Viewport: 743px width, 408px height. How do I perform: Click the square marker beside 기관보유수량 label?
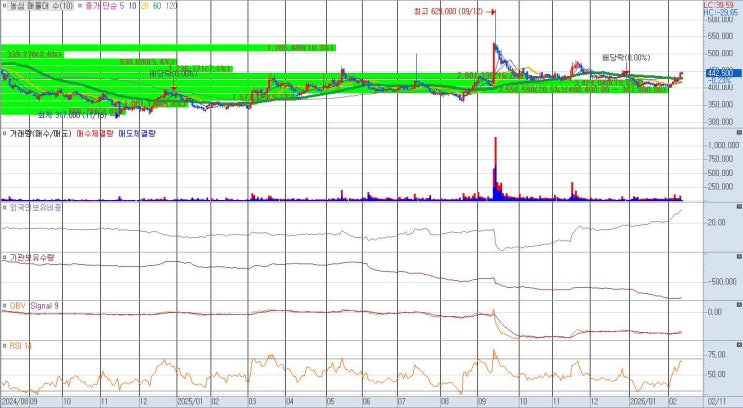coord(4,258)
